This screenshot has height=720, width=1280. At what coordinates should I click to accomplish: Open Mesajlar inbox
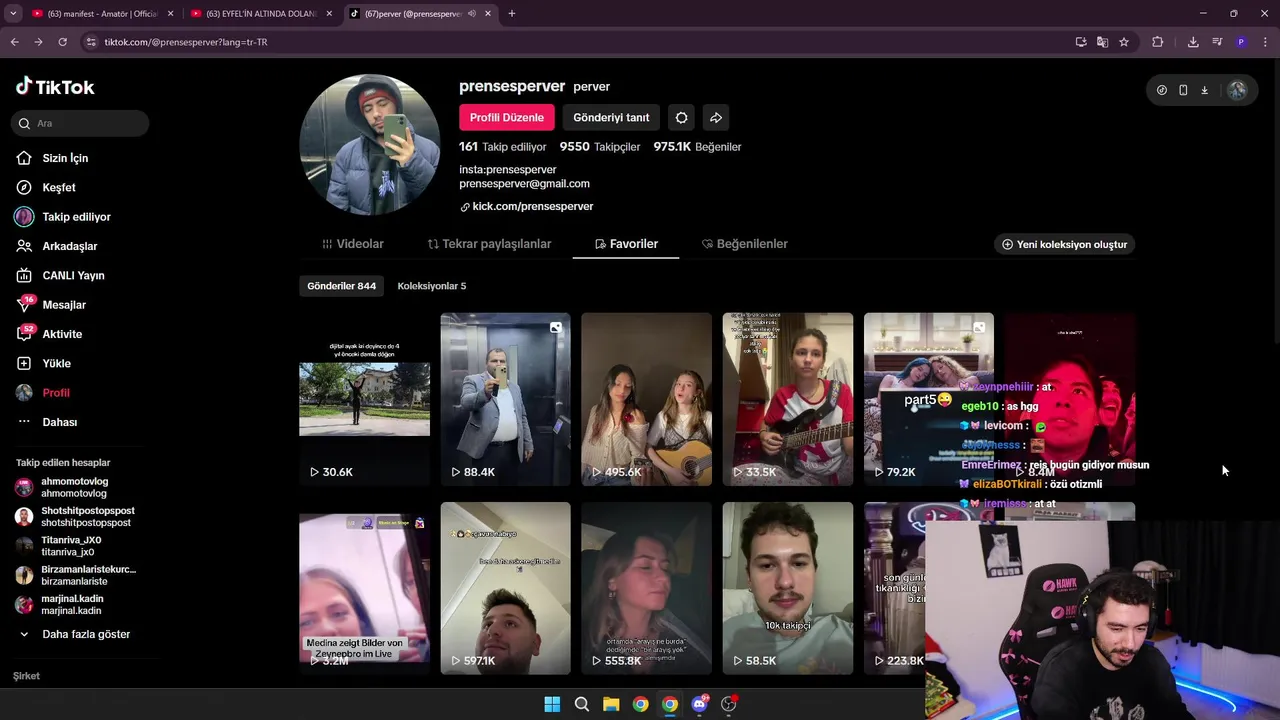click(64, 305)
